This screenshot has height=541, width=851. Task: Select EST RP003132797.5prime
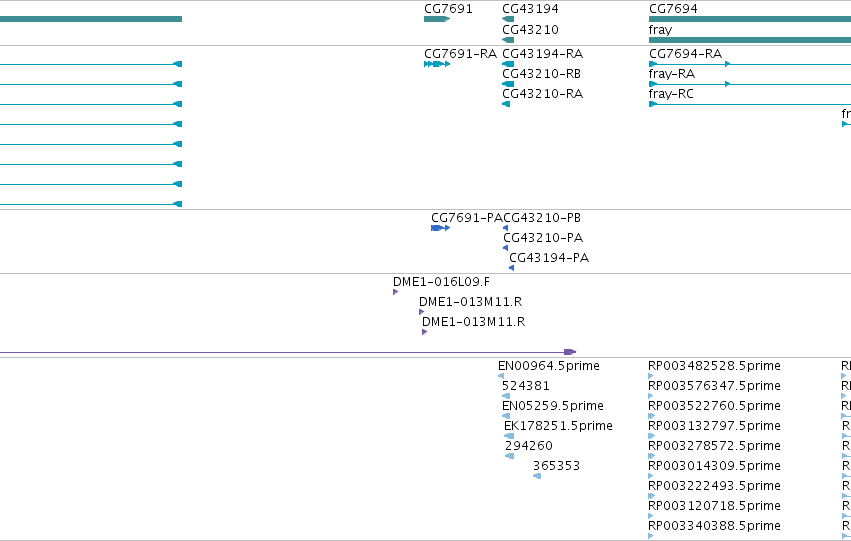click(714, 426)
